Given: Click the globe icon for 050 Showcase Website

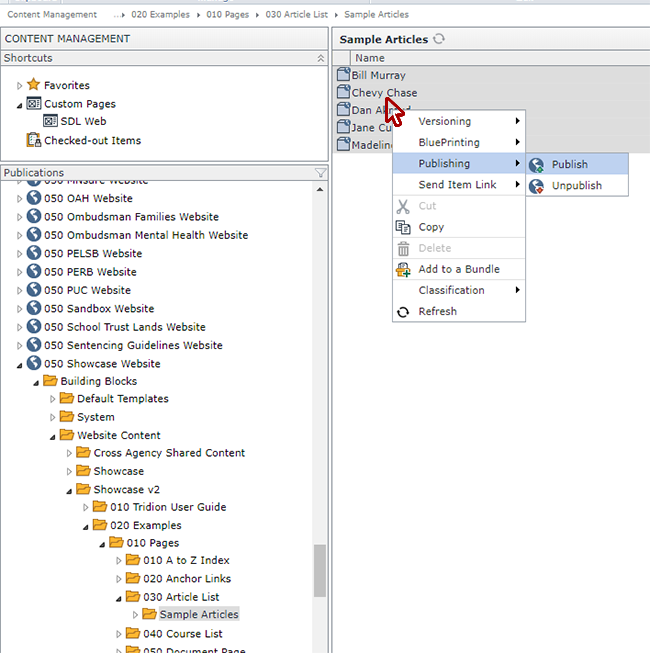Looking at the screenshot, I should [33, 363].
